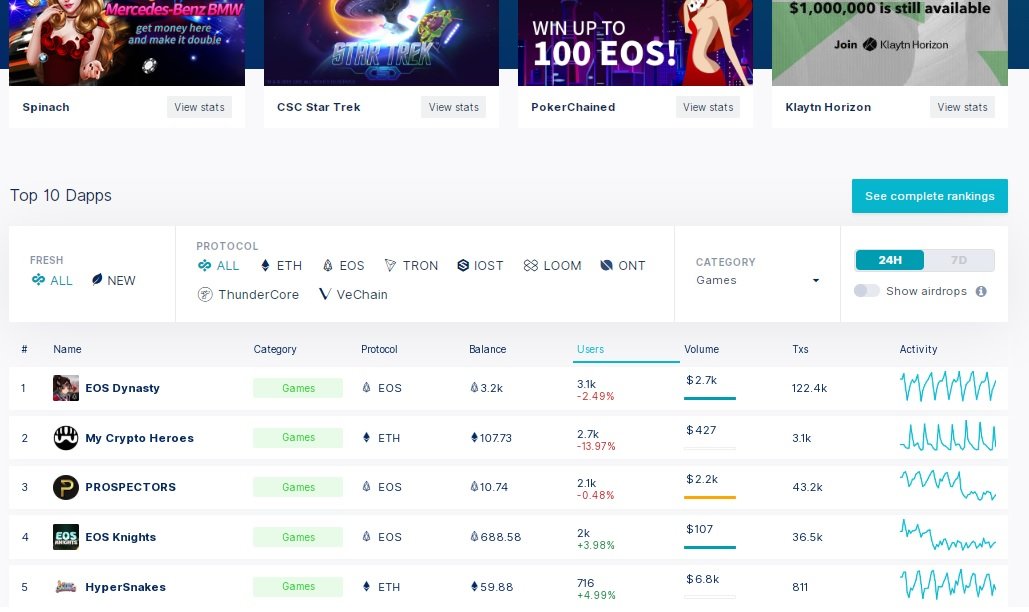Viewport: 1029px width, 612px height.
Task: Open the Category dropdown showing Games
Action: click(x=757, y=280)
